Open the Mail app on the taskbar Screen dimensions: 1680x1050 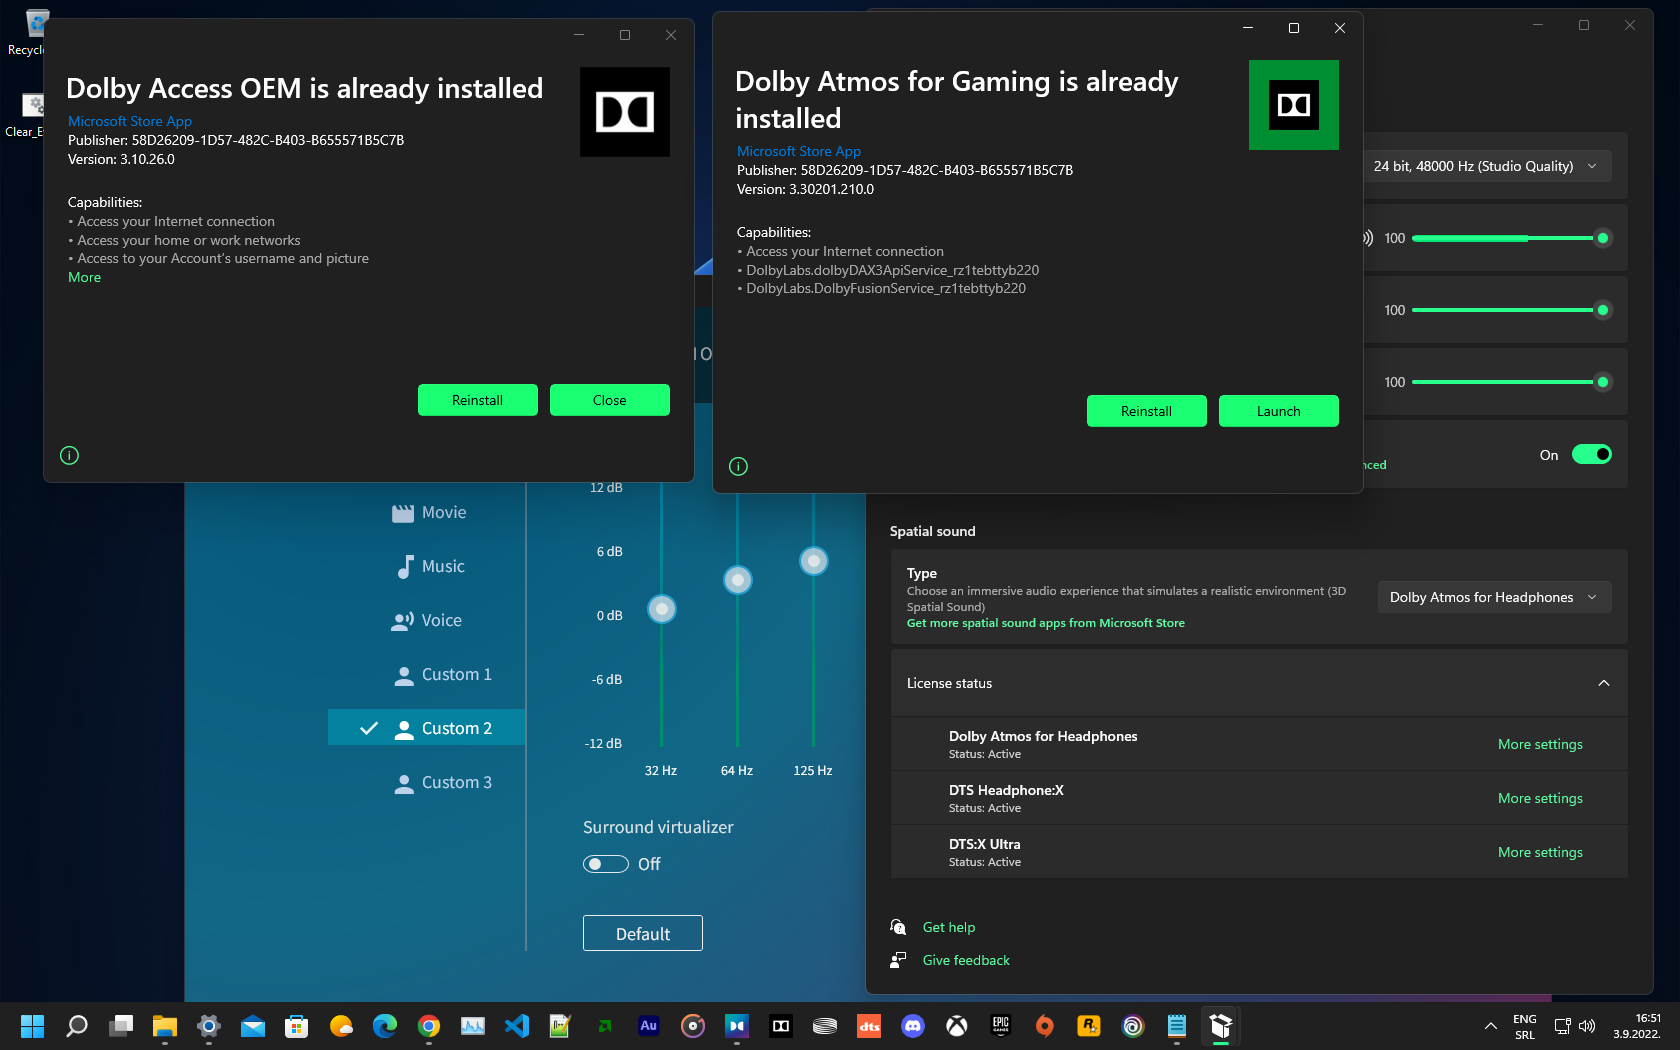click(253, 1026)
